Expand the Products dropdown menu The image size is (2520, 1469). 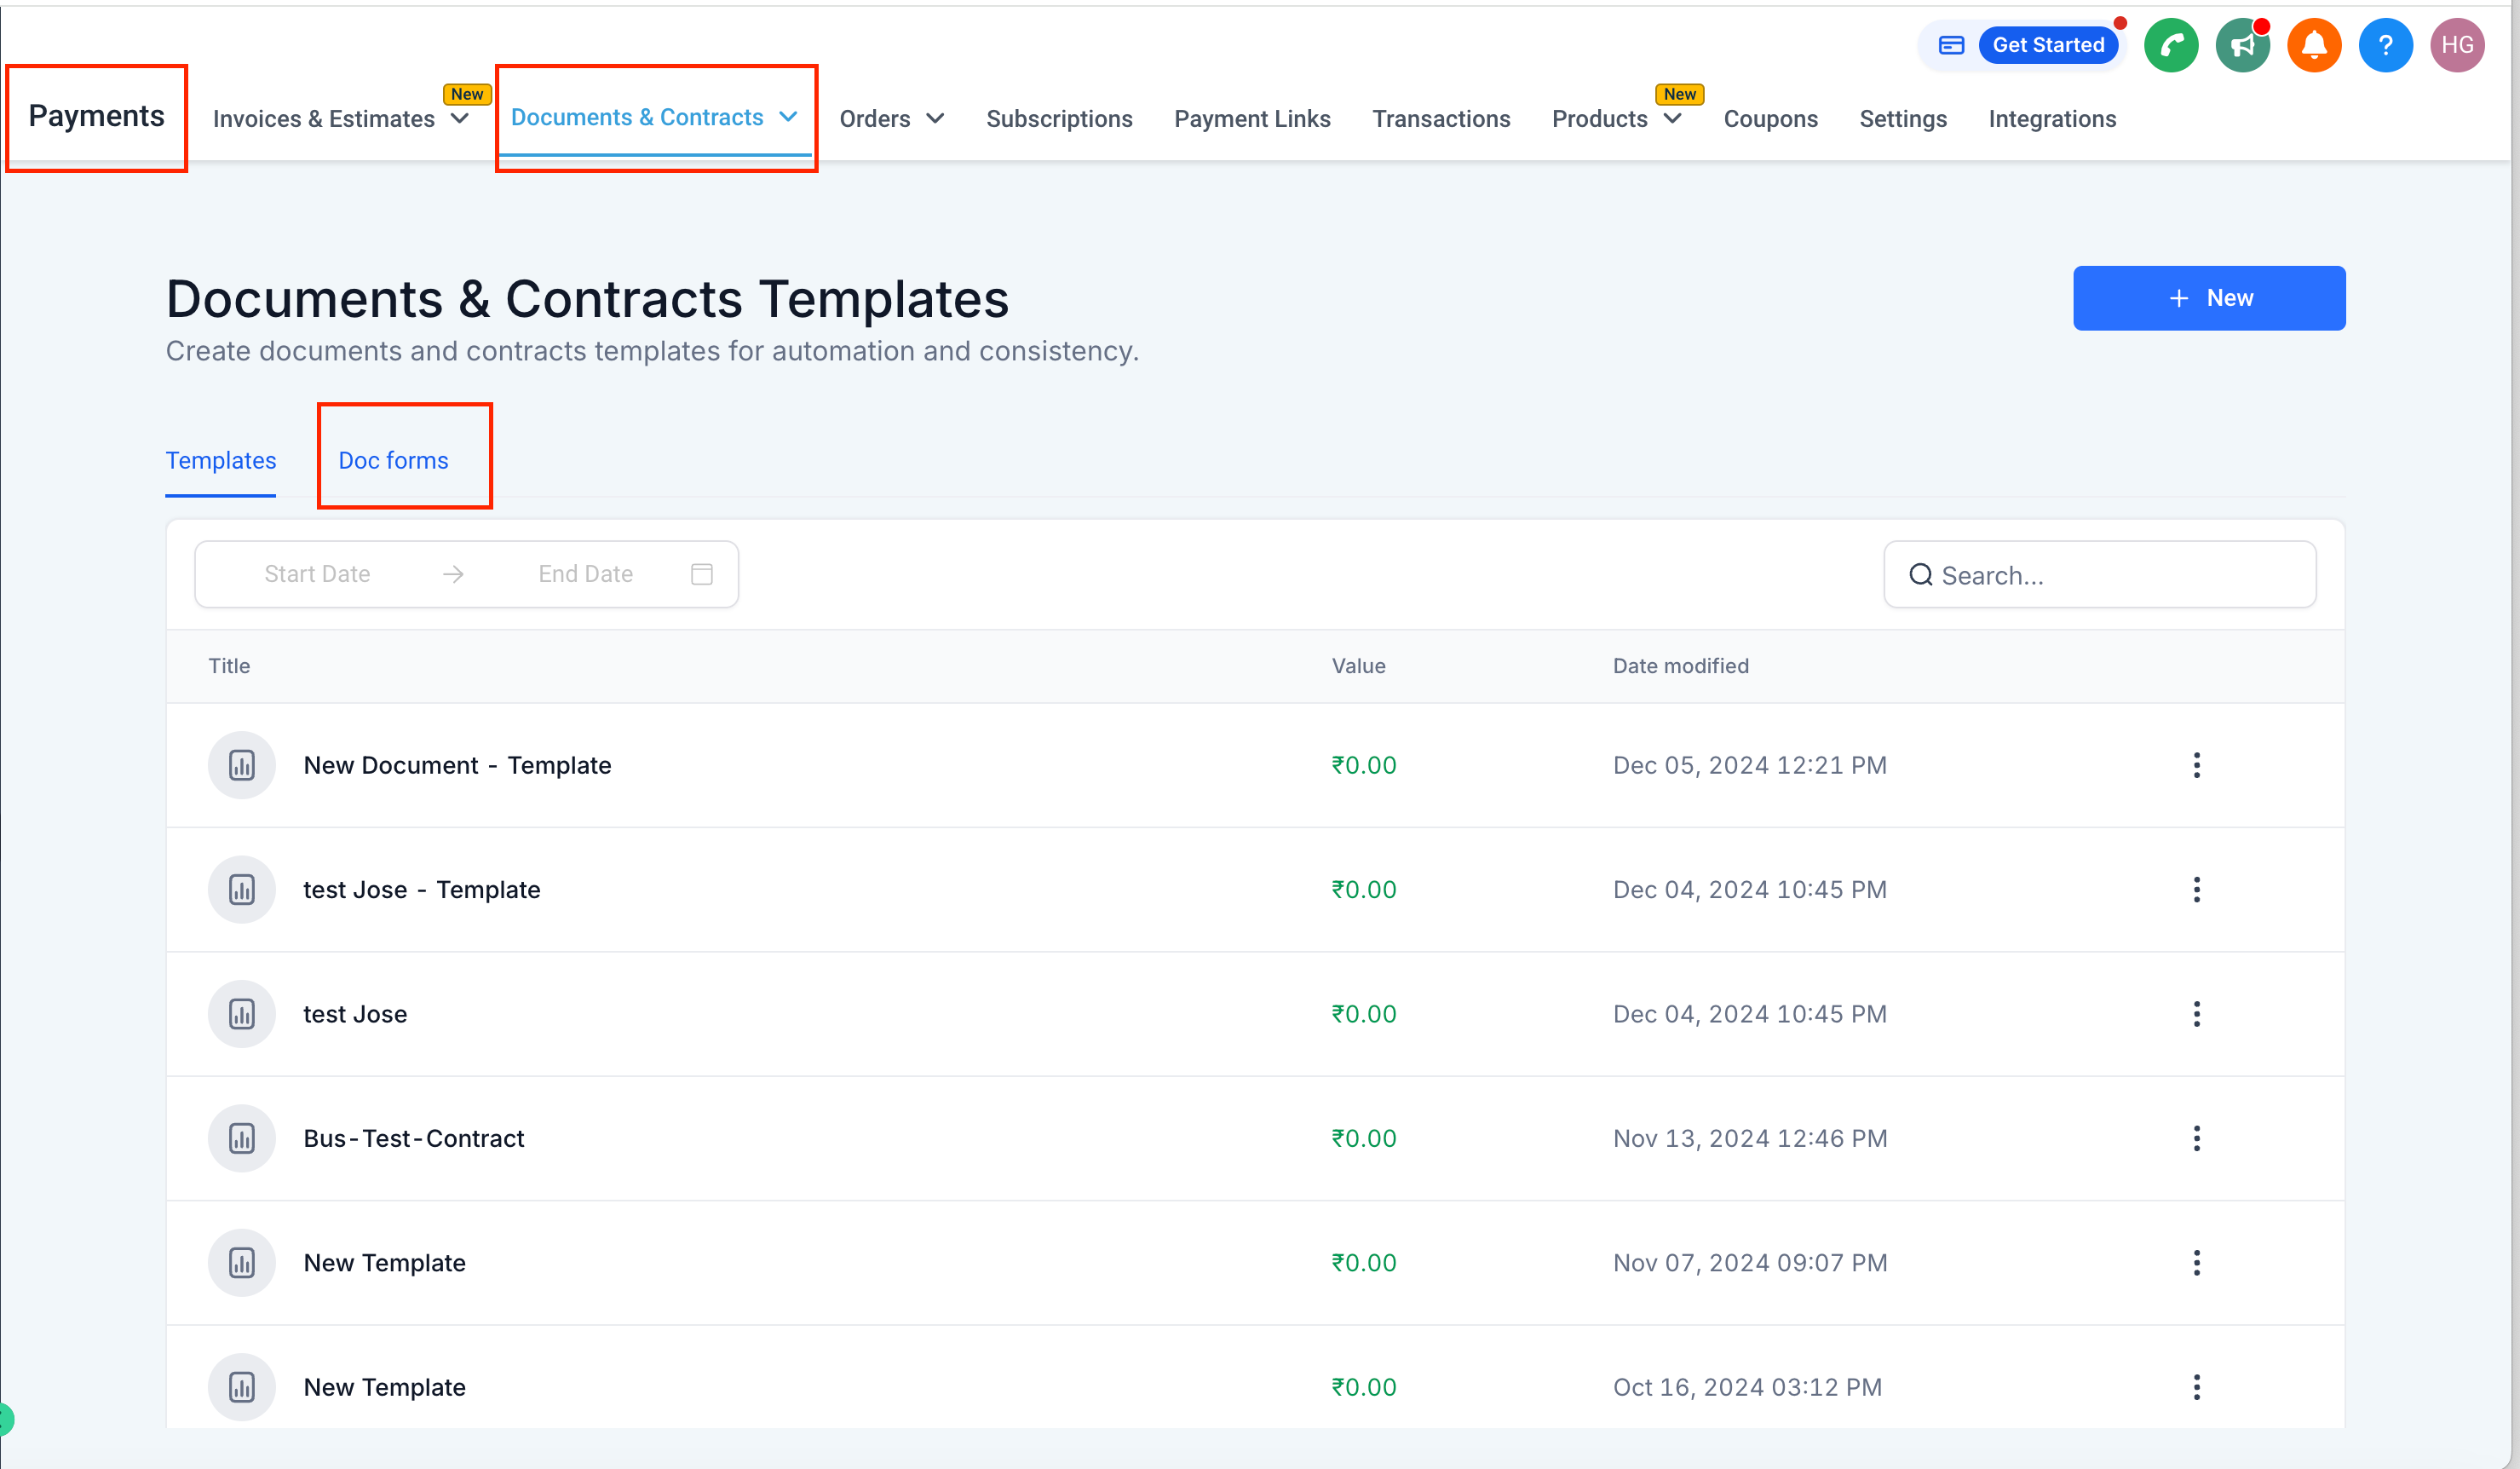tap(1672, 119)
